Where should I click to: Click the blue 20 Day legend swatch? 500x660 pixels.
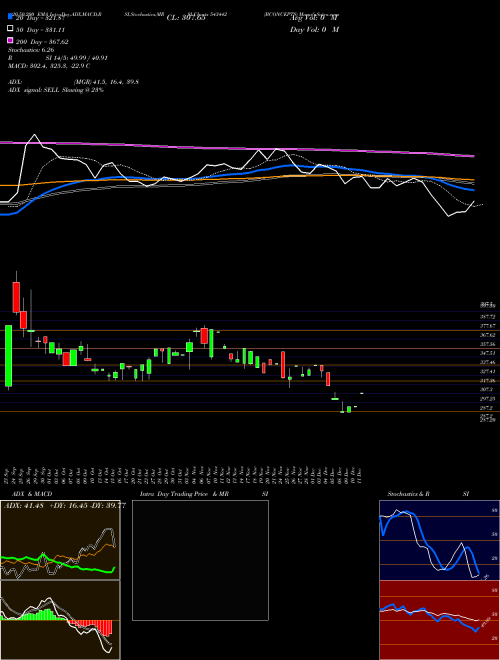(10, 17)
